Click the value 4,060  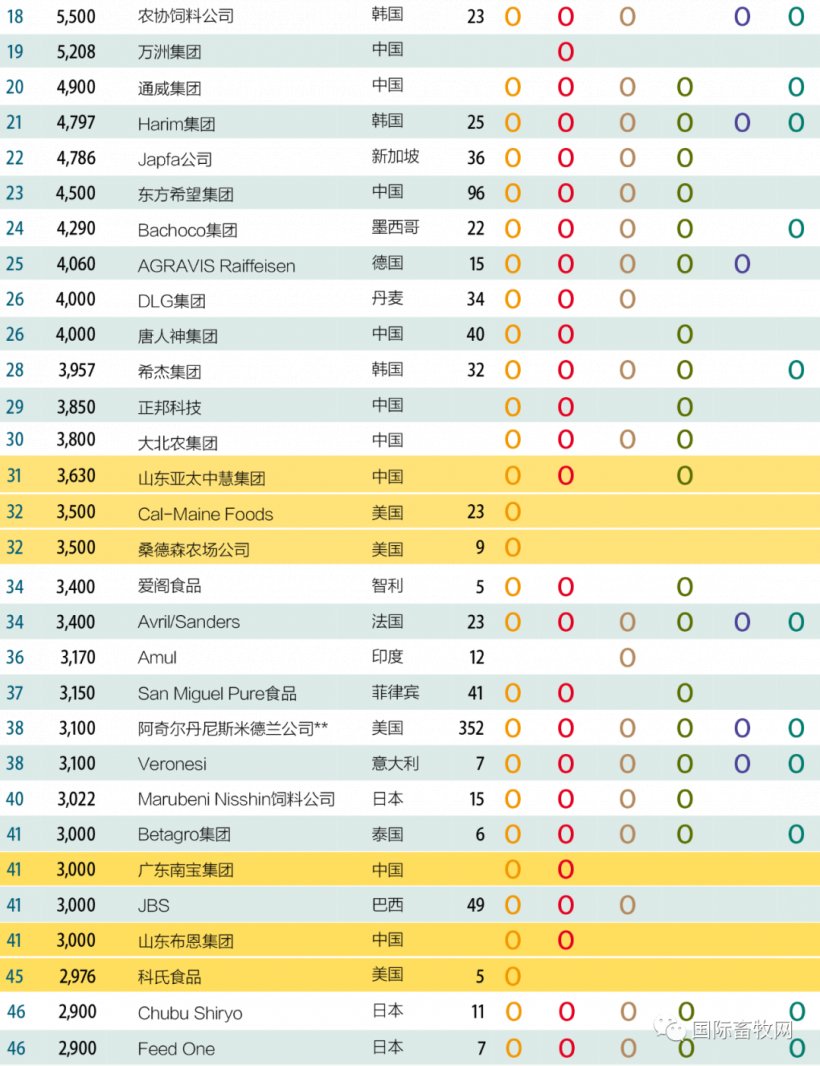coord(76,264)
